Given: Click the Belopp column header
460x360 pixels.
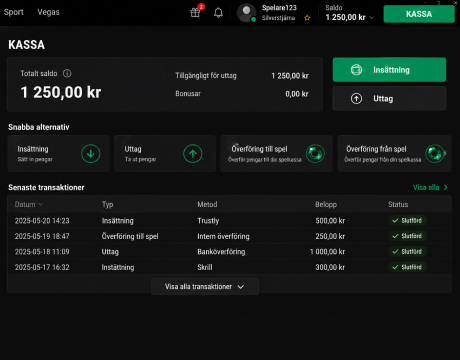Looking at the screenshot, I should tap(326, 205).
